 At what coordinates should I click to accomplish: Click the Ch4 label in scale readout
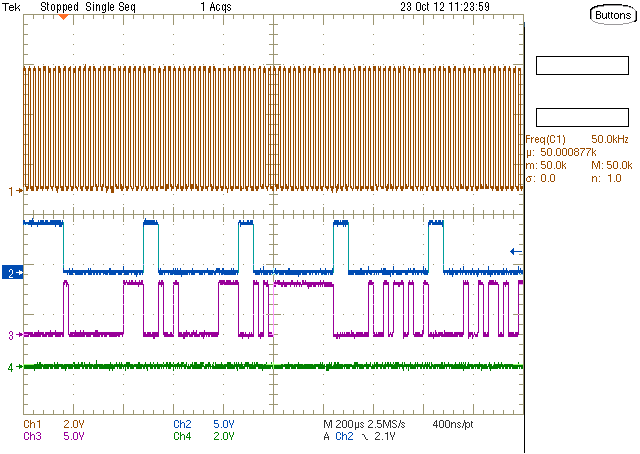point(182,436)
